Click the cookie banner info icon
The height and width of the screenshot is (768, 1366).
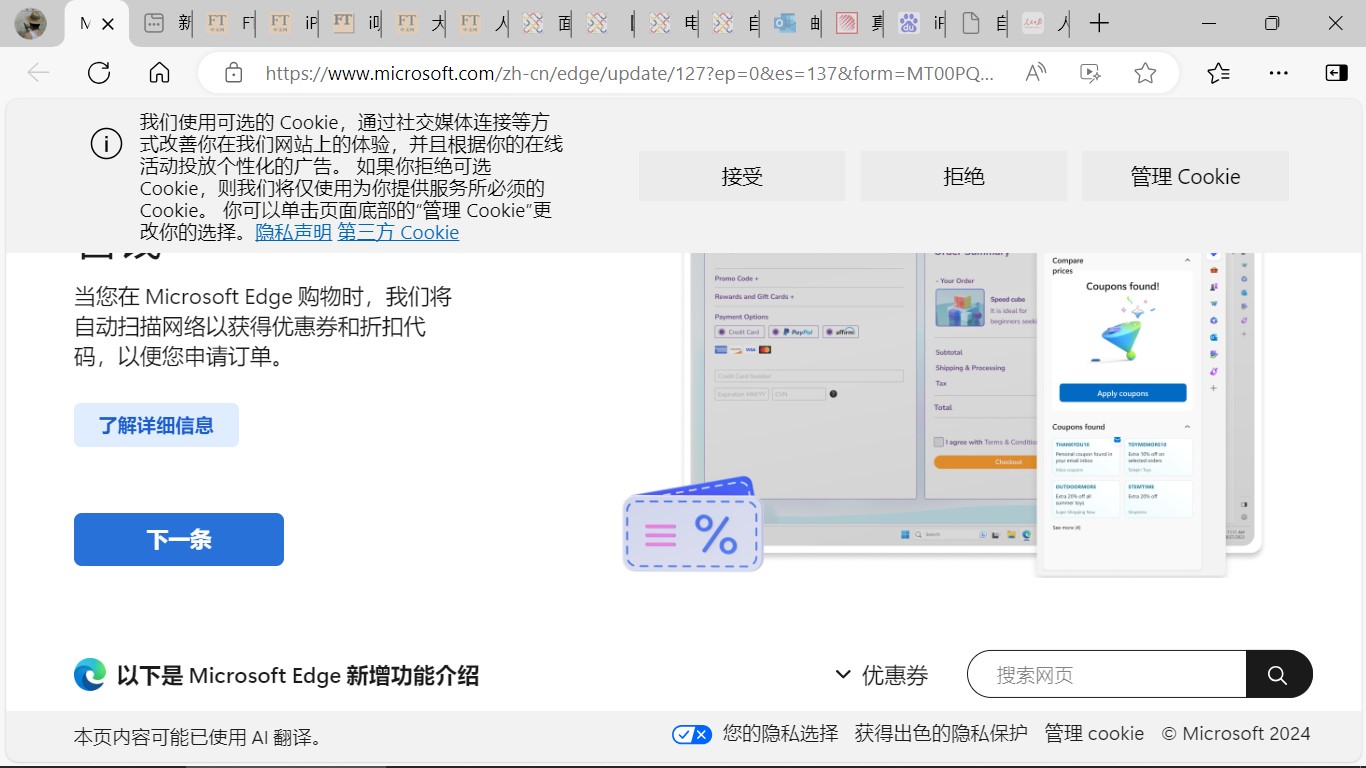pos(106,144)
